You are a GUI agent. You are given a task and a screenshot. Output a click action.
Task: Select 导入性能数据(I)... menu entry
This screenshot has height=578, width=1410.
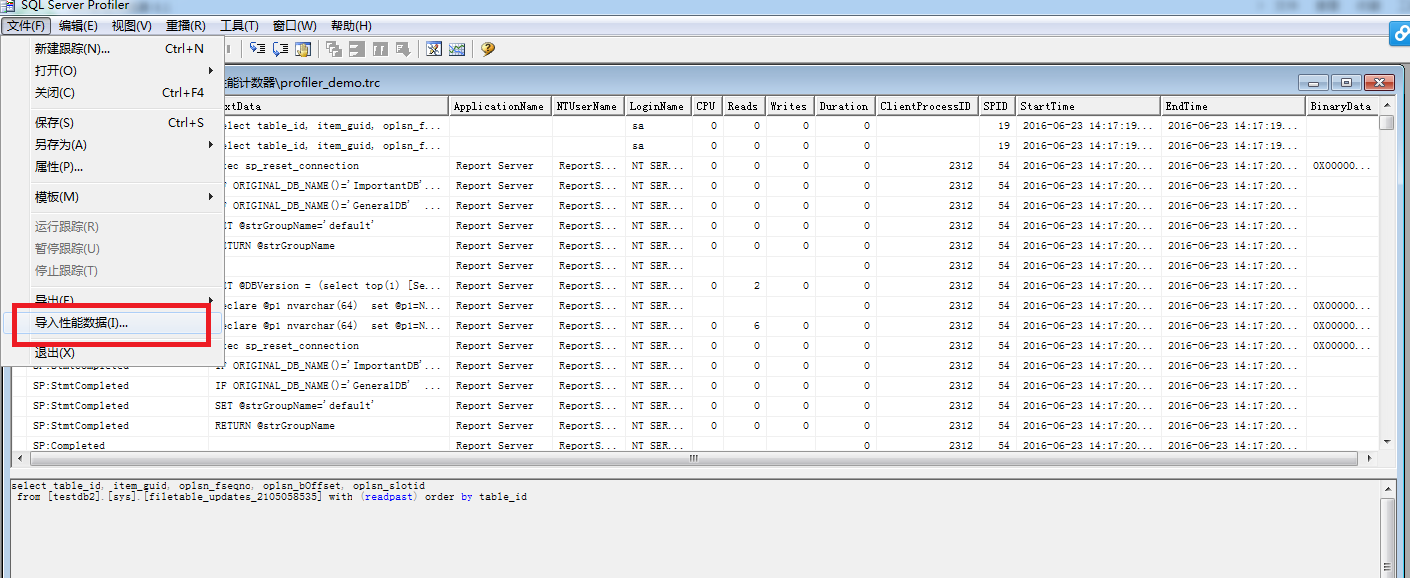tap(114, 322)
